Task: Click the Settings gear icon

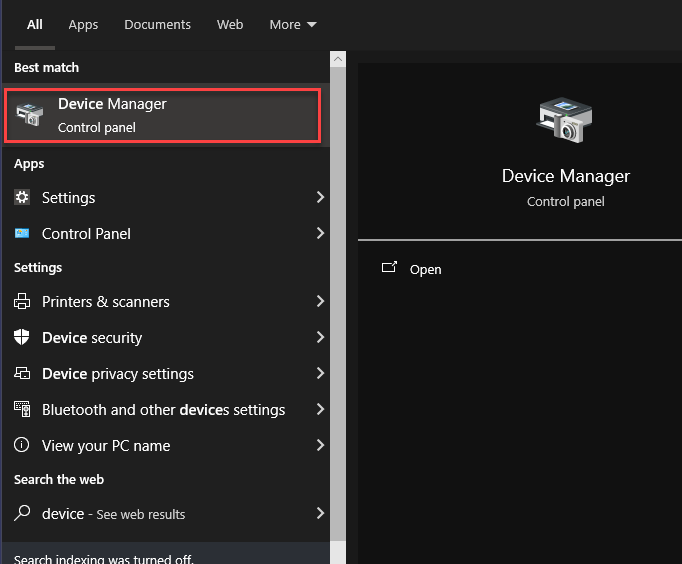Action: pyautogui.click(x=22, y=198)
